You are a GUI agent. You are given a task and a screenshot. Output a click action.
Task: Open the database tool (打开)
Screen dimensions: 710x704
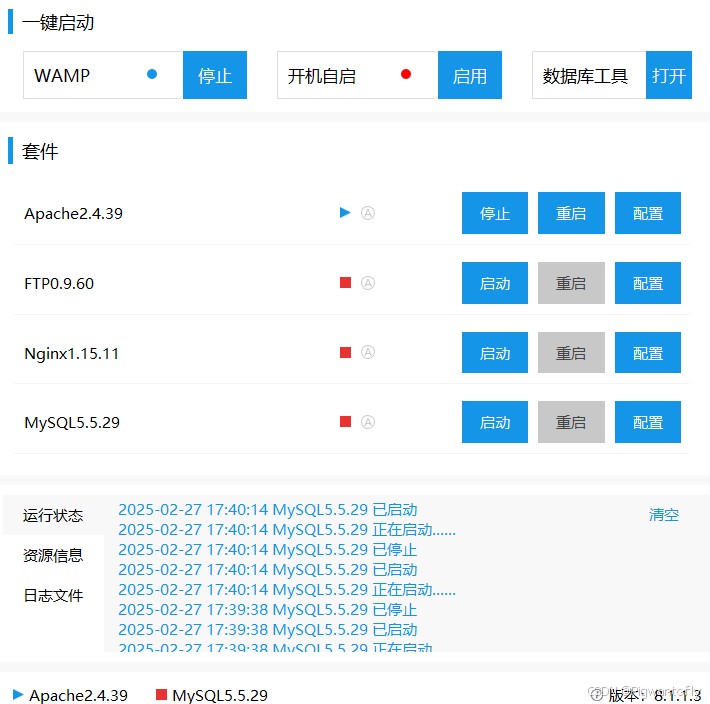point(668,75)
